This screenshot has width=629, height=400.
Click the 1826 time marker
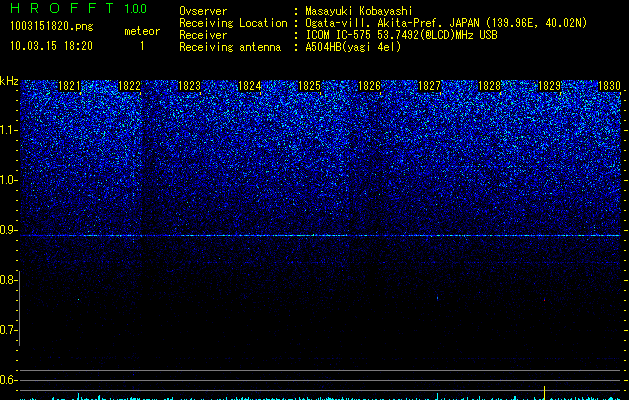click(x=369, y=85)
